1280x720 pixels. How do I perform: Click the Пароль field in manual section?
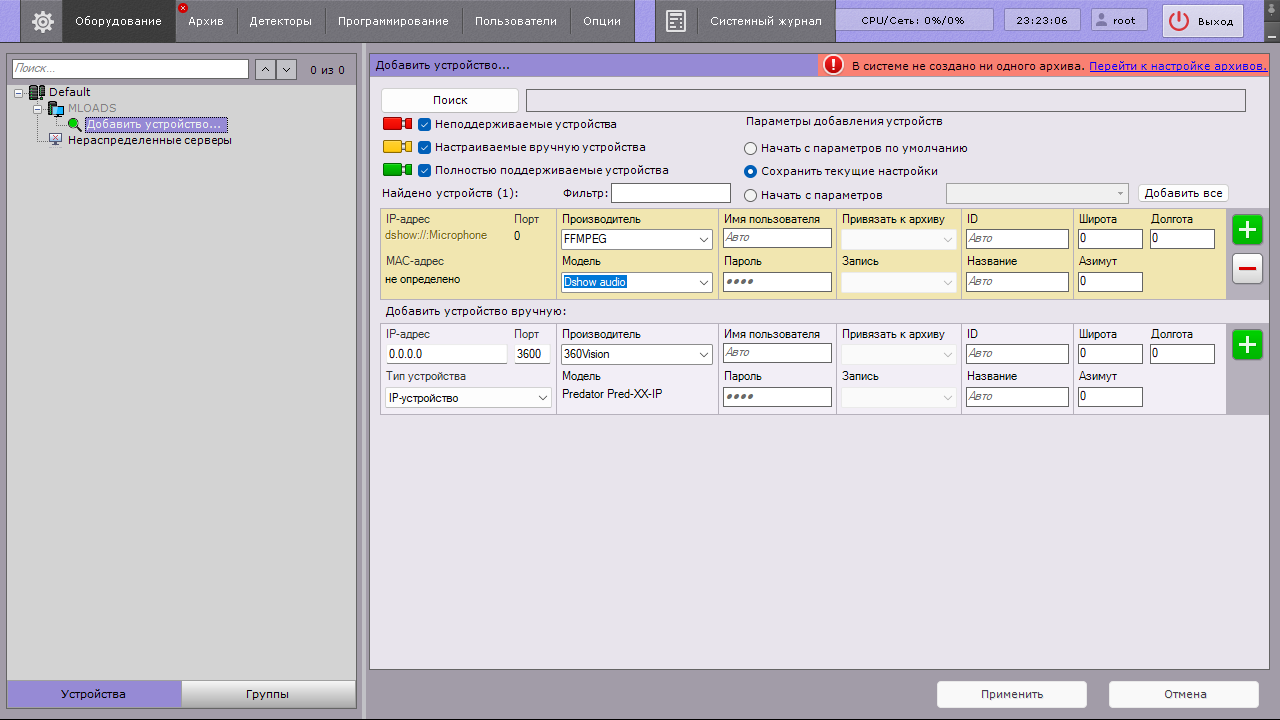pos(777,397)
